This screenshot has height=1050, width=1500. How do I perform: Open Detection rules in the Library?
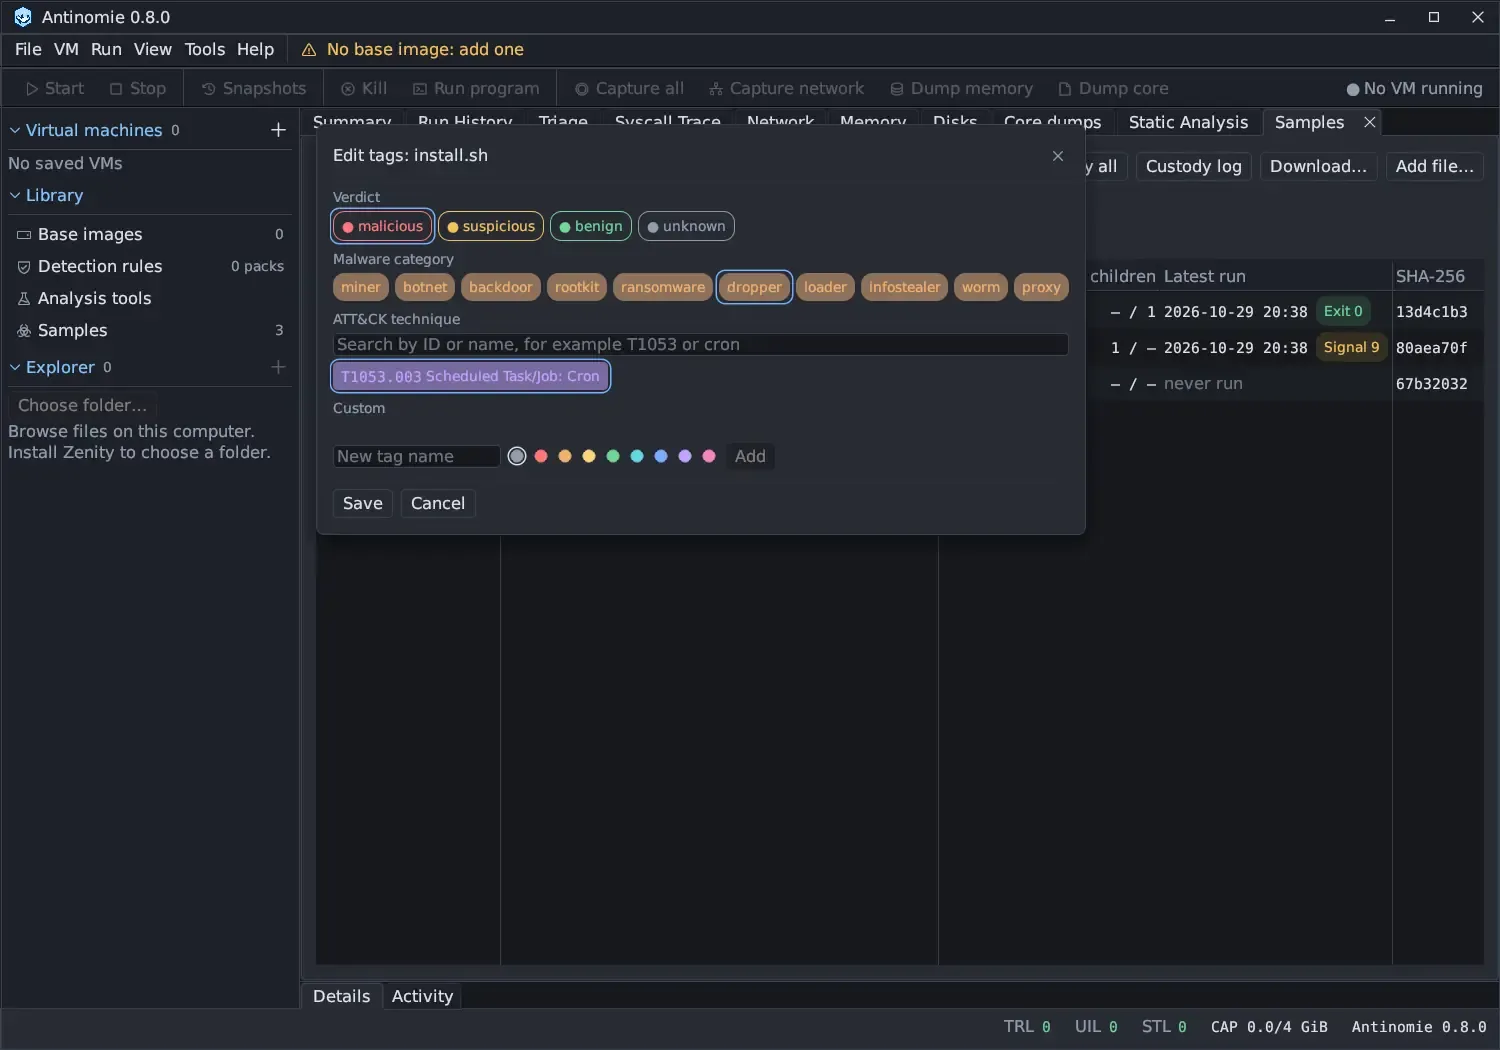point(150,266)
